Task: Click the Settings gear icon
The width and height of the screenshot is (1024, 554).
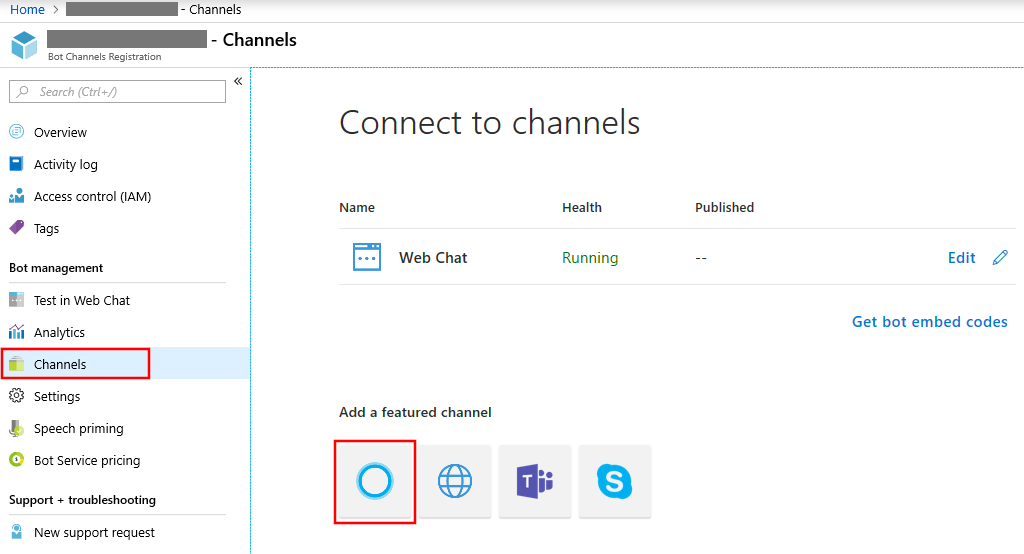Action: tap(16, 396)
